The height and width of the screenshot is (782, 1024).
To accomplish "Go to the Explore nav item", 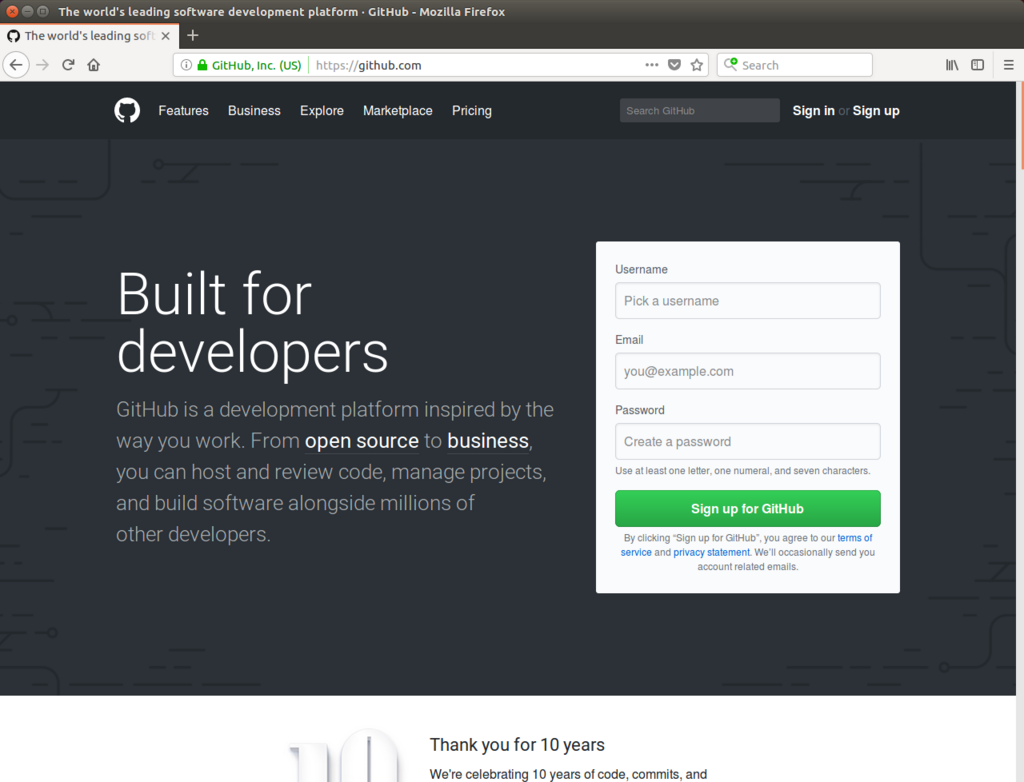I will coord(322,110).
